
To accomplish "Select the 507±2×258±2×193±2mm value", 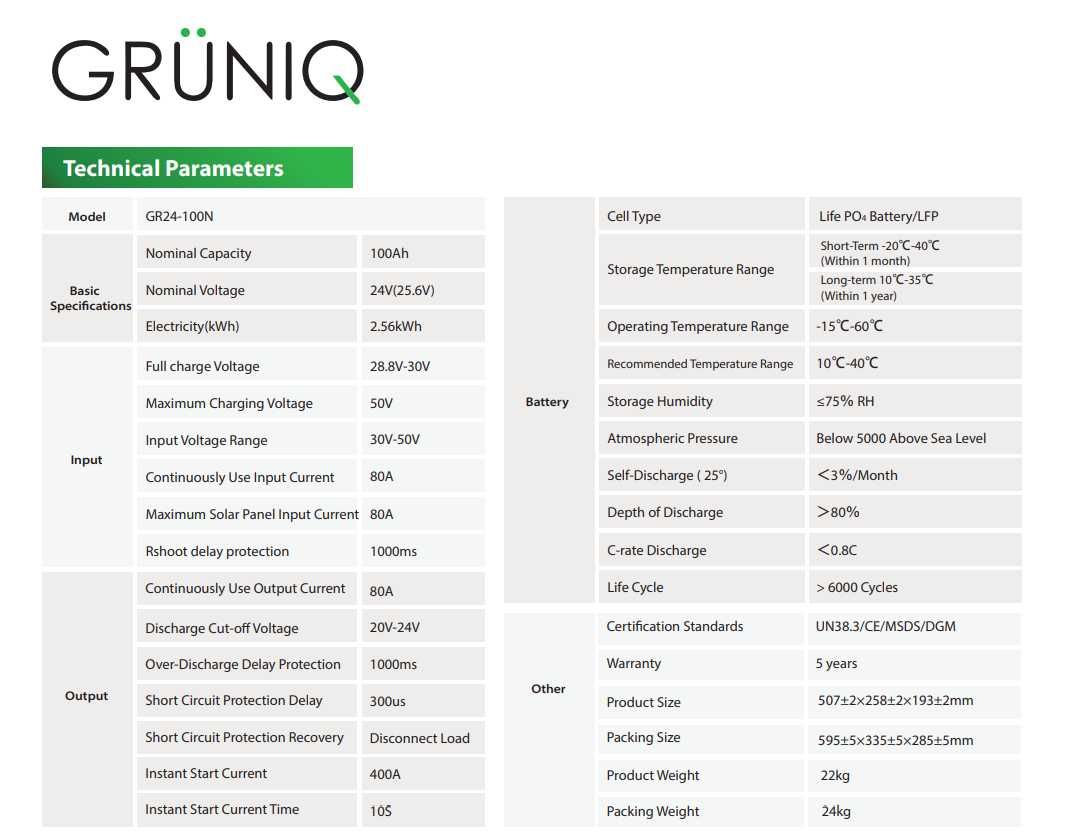I will (895, 700).
